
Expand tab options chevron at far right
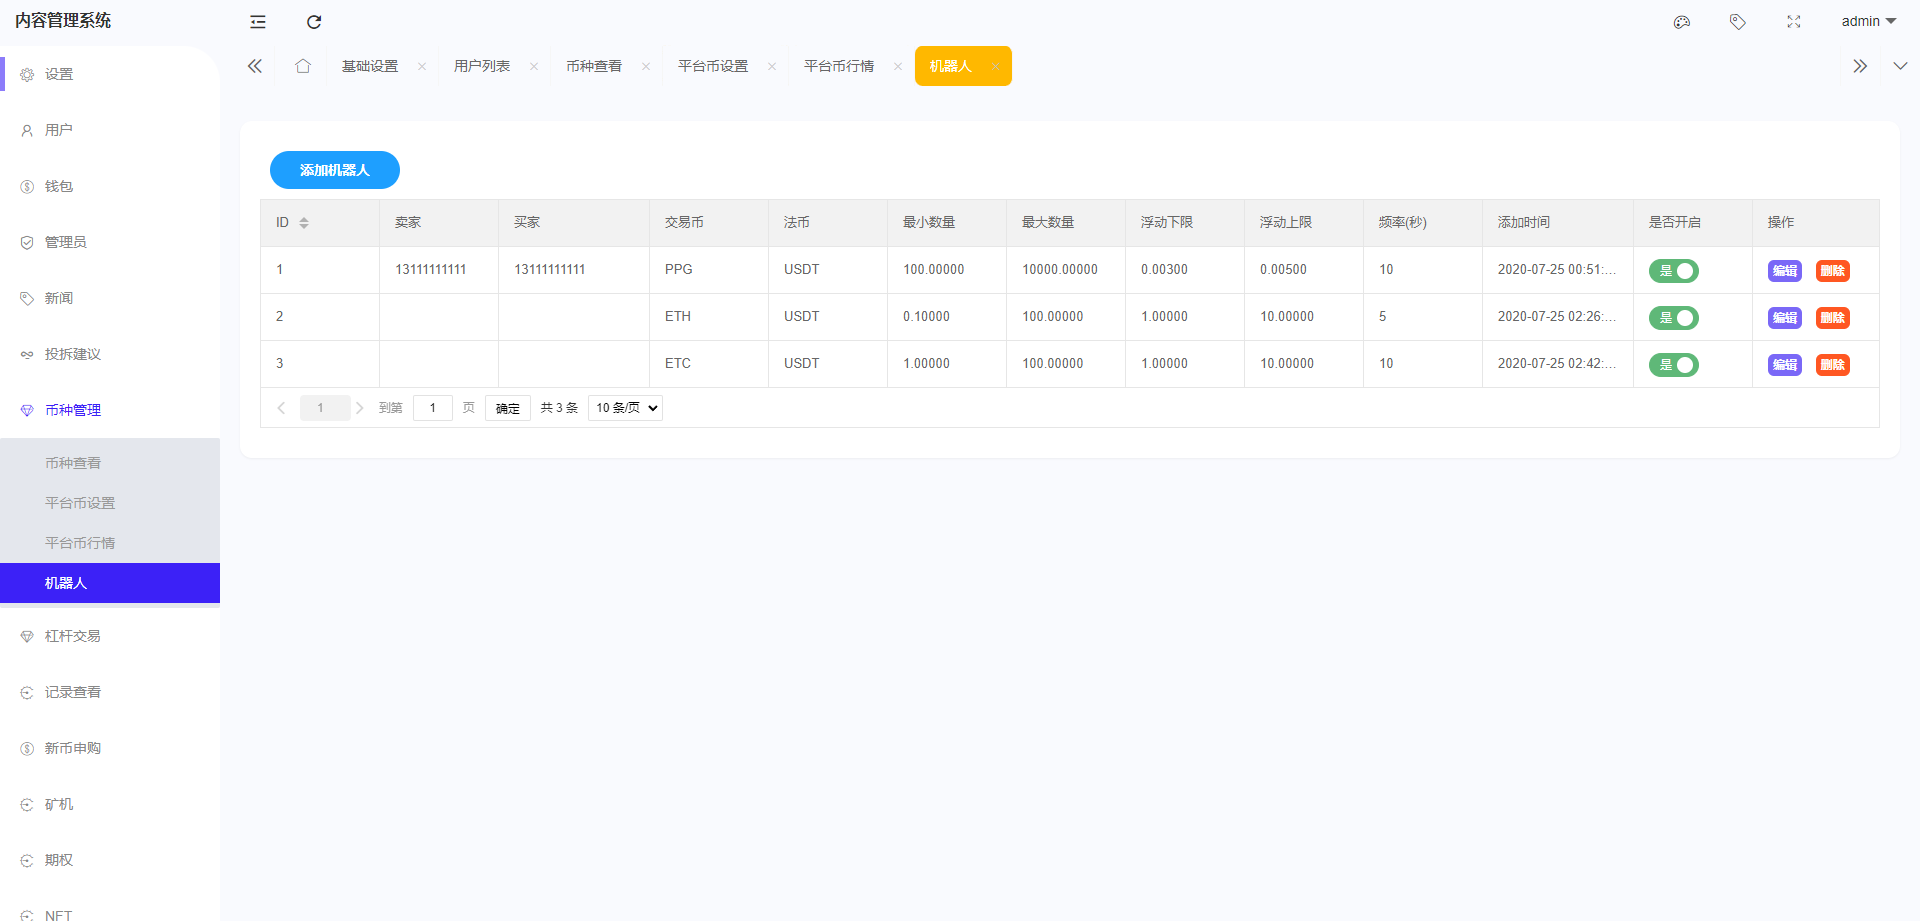[1900, 66]
